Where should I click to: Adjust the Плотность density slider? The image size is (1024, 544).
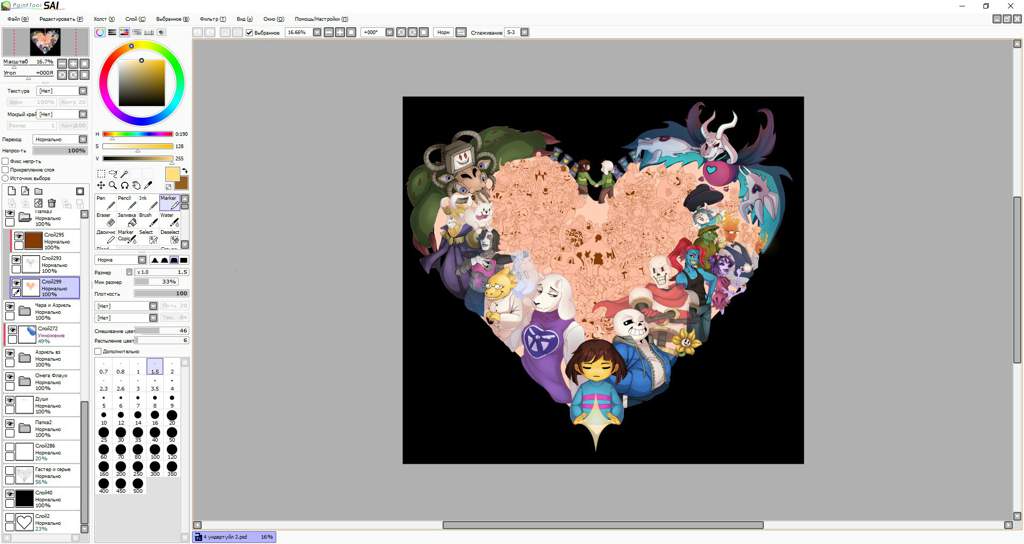[161, 294]
